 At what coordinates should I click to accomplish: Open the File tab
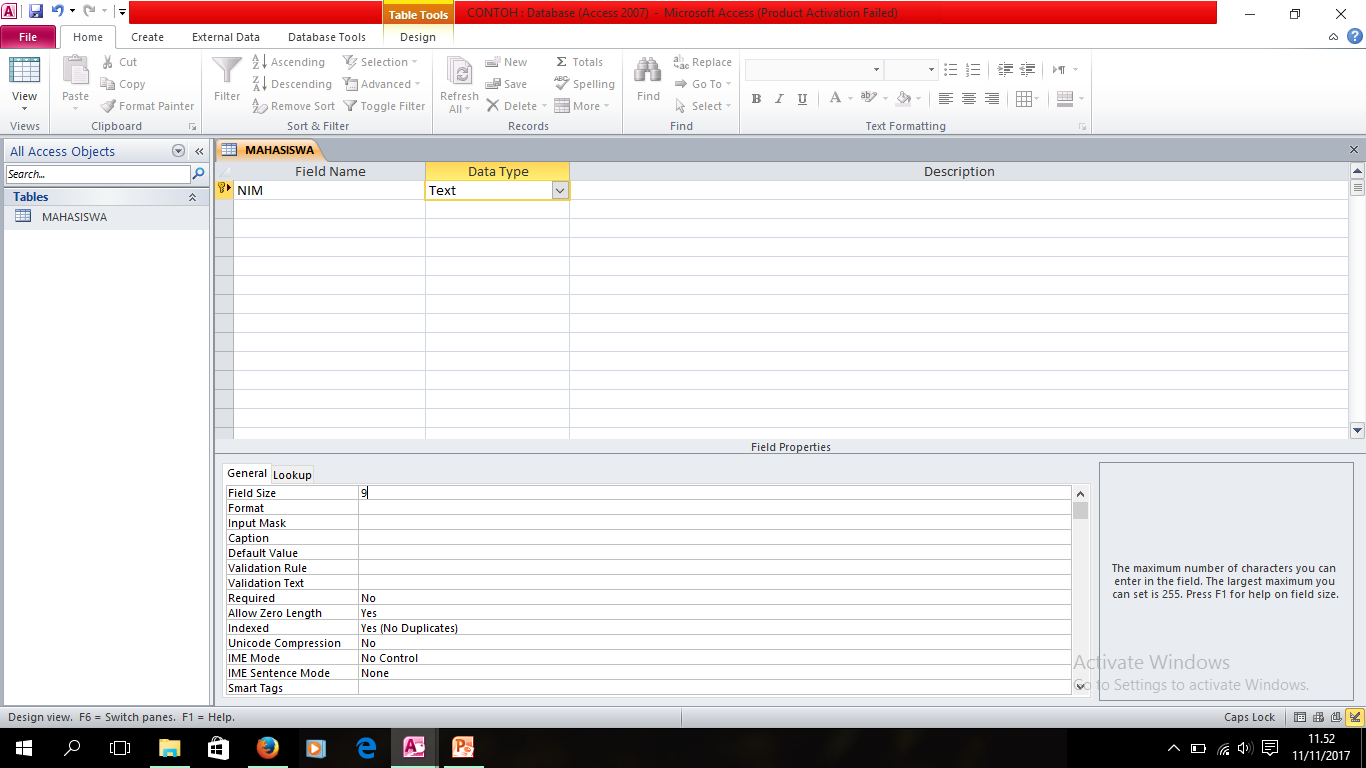tap(28, 37)
